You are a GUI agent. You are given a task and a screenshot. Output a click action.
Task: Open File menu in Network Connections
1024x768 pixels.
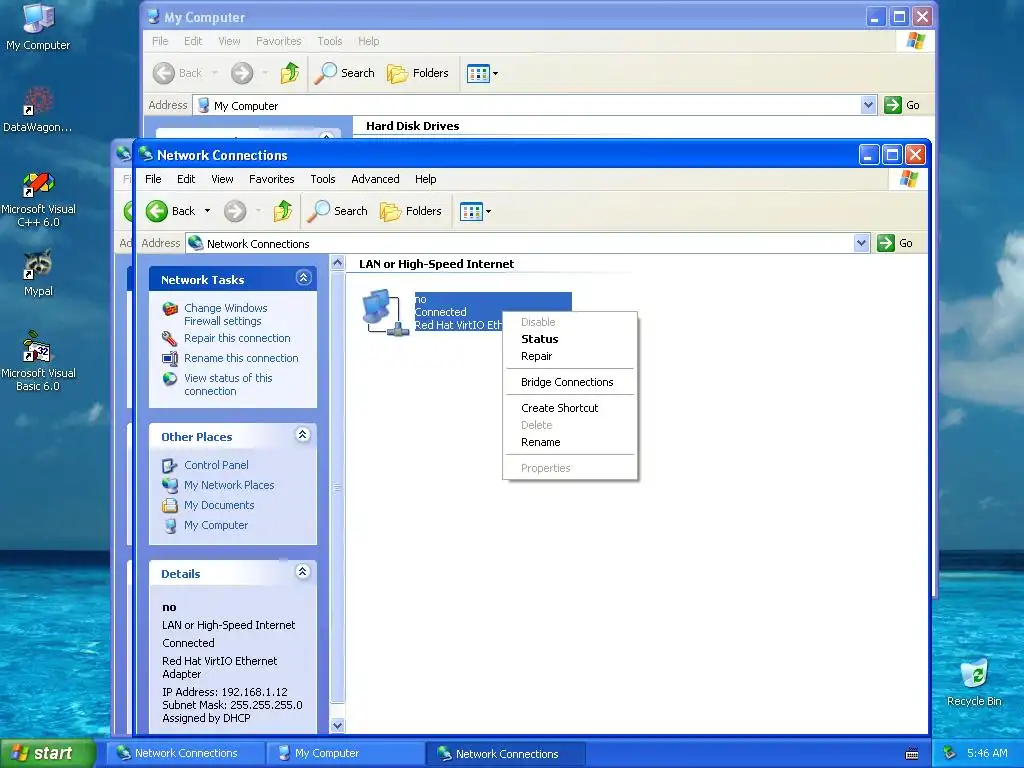tap(153, 179)
